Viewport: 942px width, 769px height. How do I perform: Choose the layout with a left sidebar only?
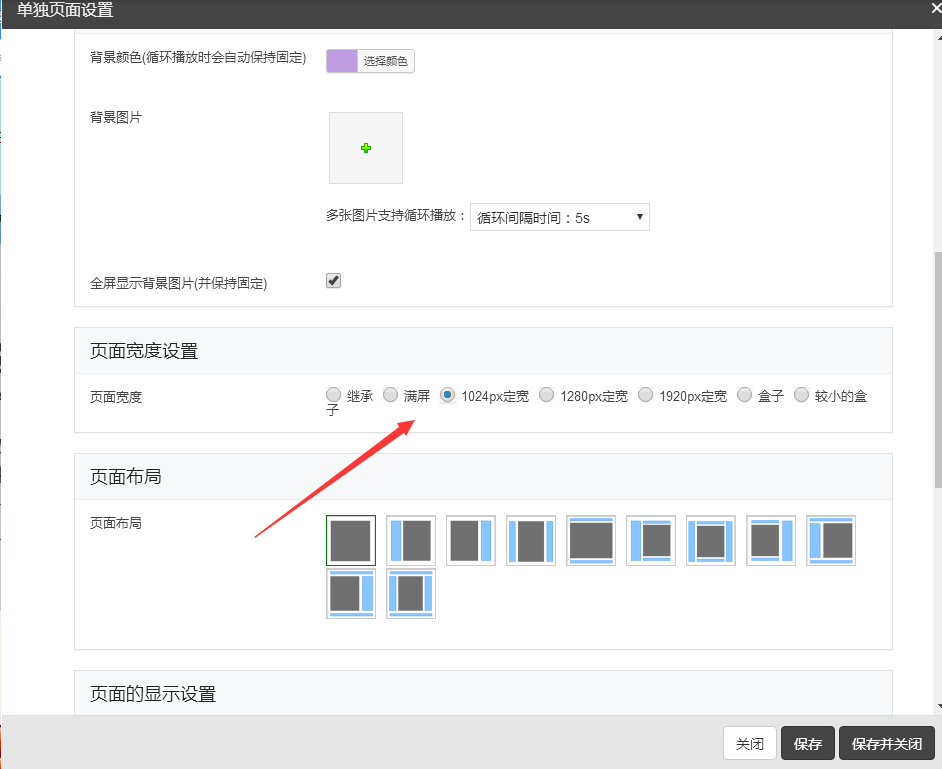[411, 541]
